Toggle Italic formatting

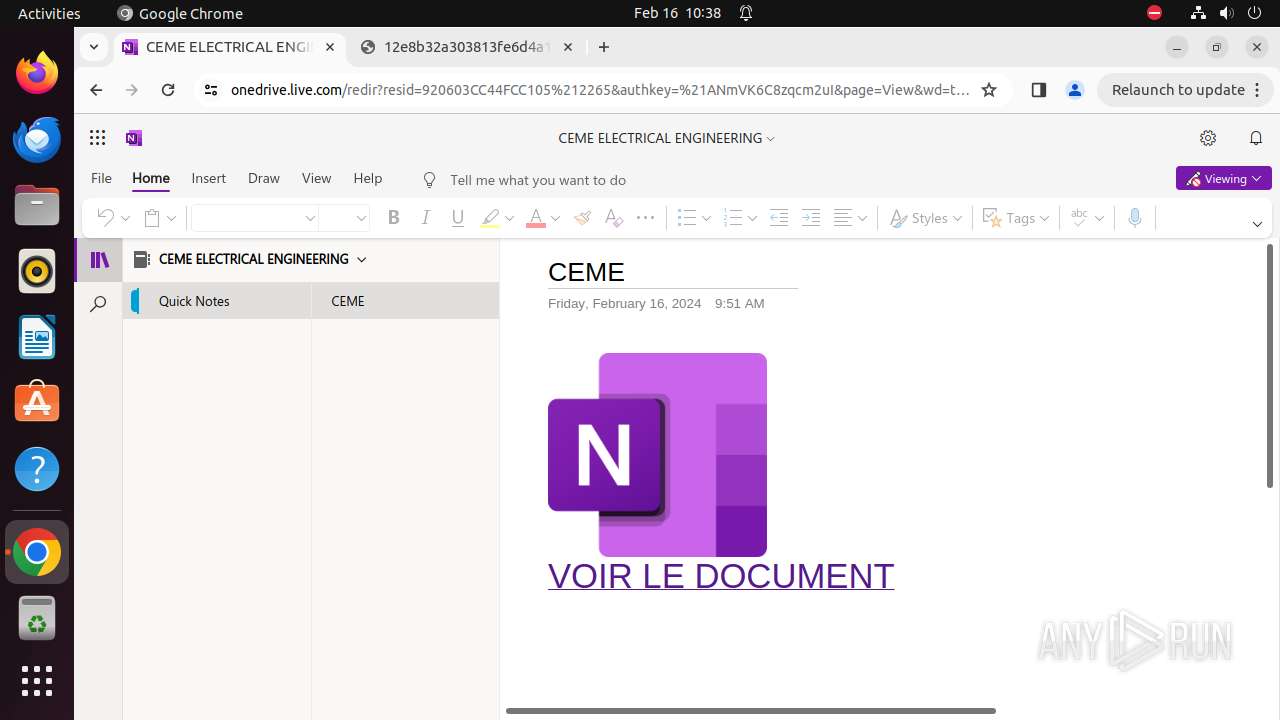point(426,218)
